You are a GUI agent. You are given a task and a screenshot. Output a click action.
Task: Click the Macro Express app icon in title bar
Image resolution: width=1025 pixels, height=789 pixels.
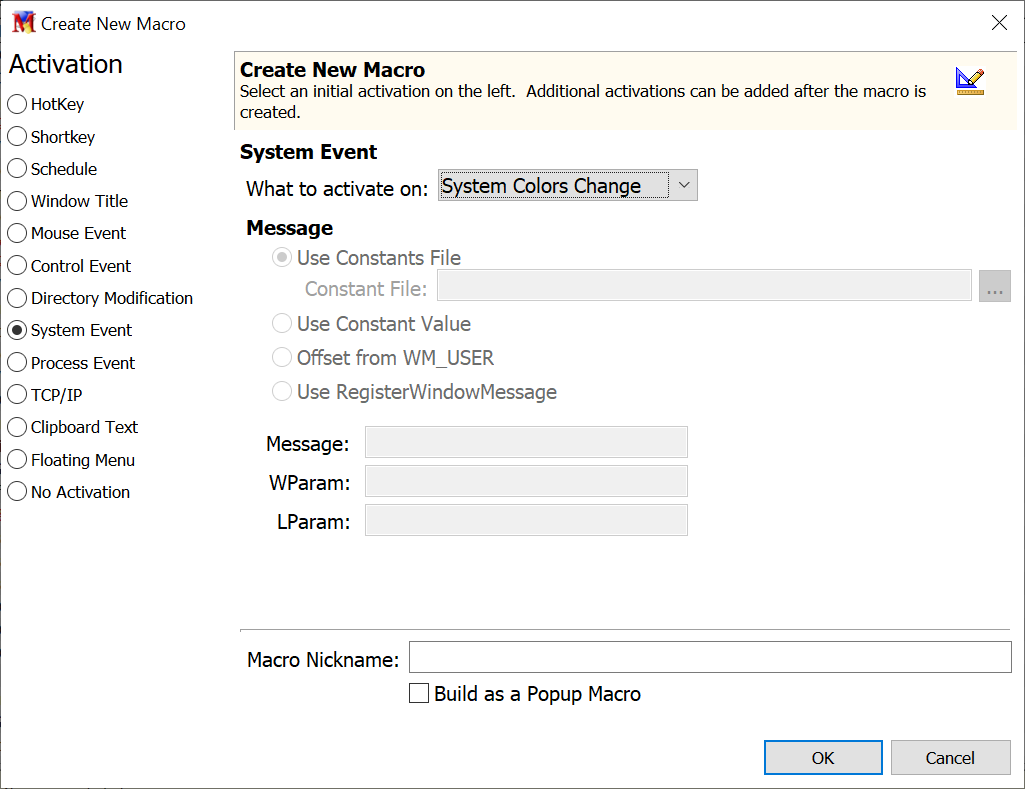[x=23, y=23]
